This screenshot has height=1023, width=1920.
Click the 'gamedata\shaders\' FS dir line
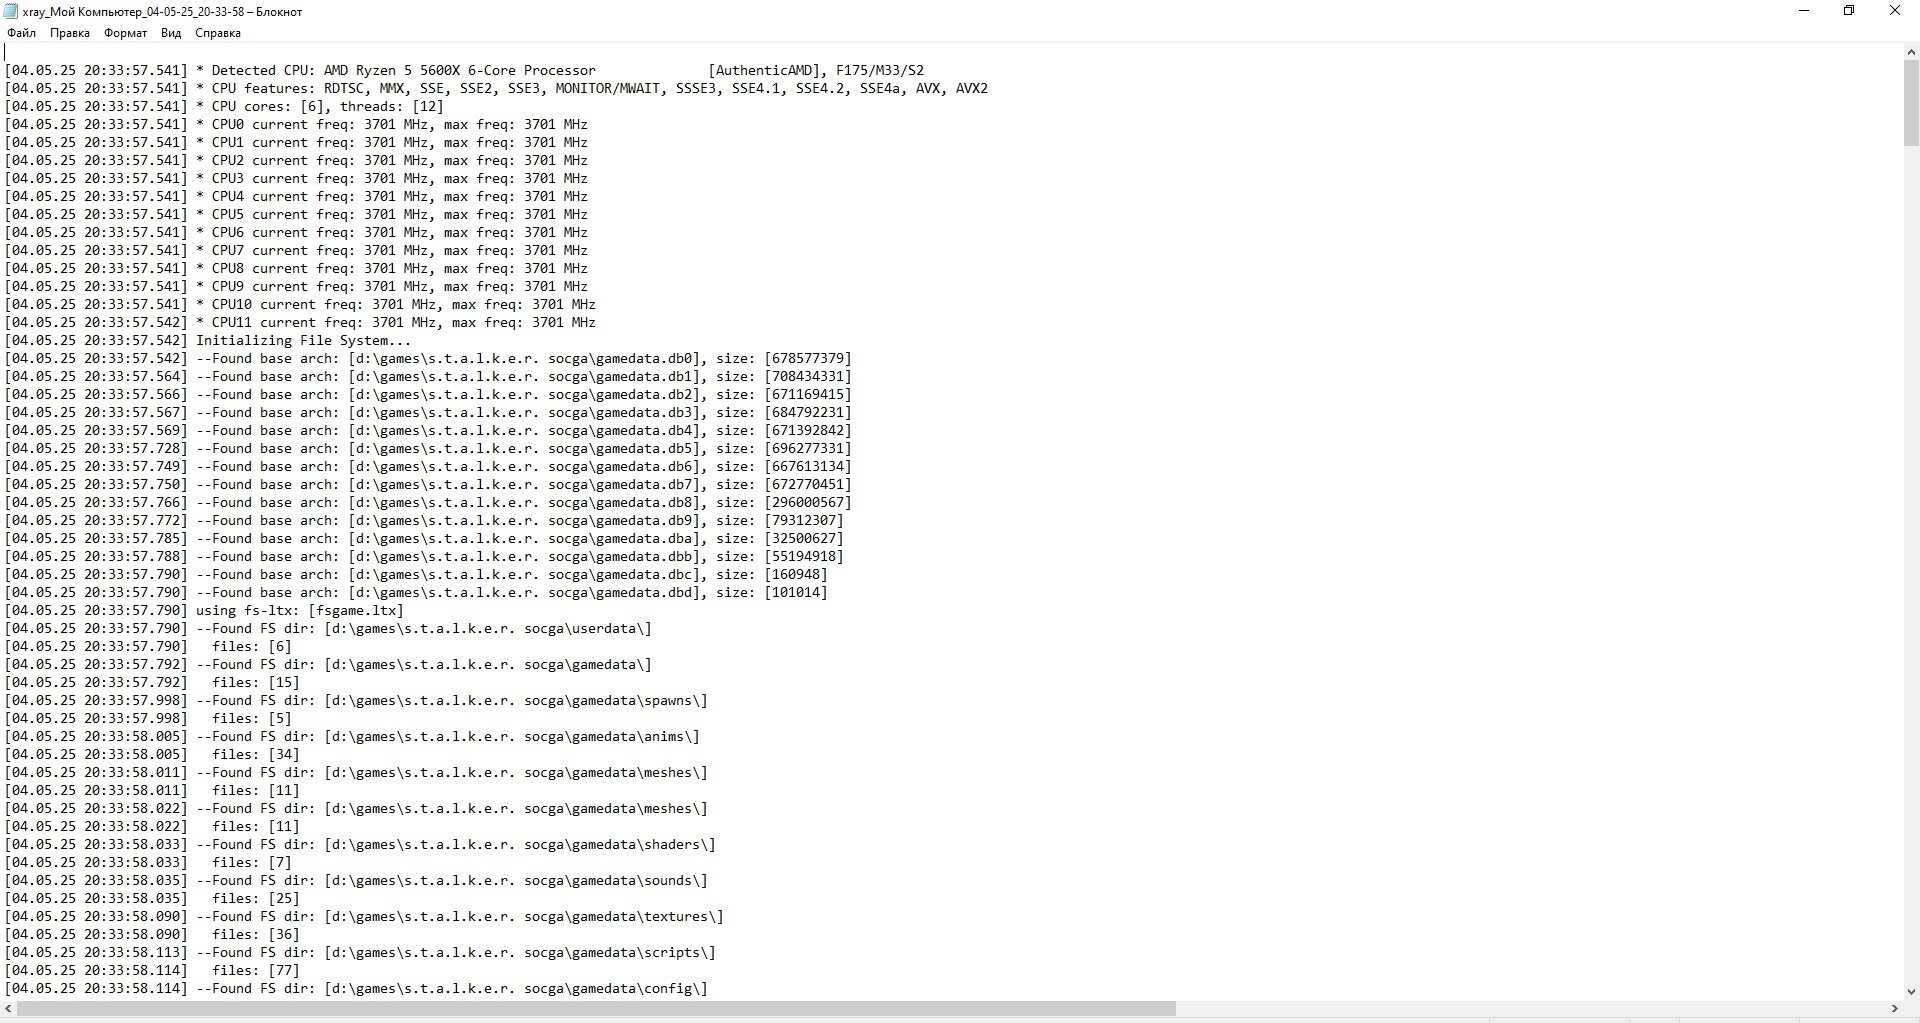click(361, 844)
